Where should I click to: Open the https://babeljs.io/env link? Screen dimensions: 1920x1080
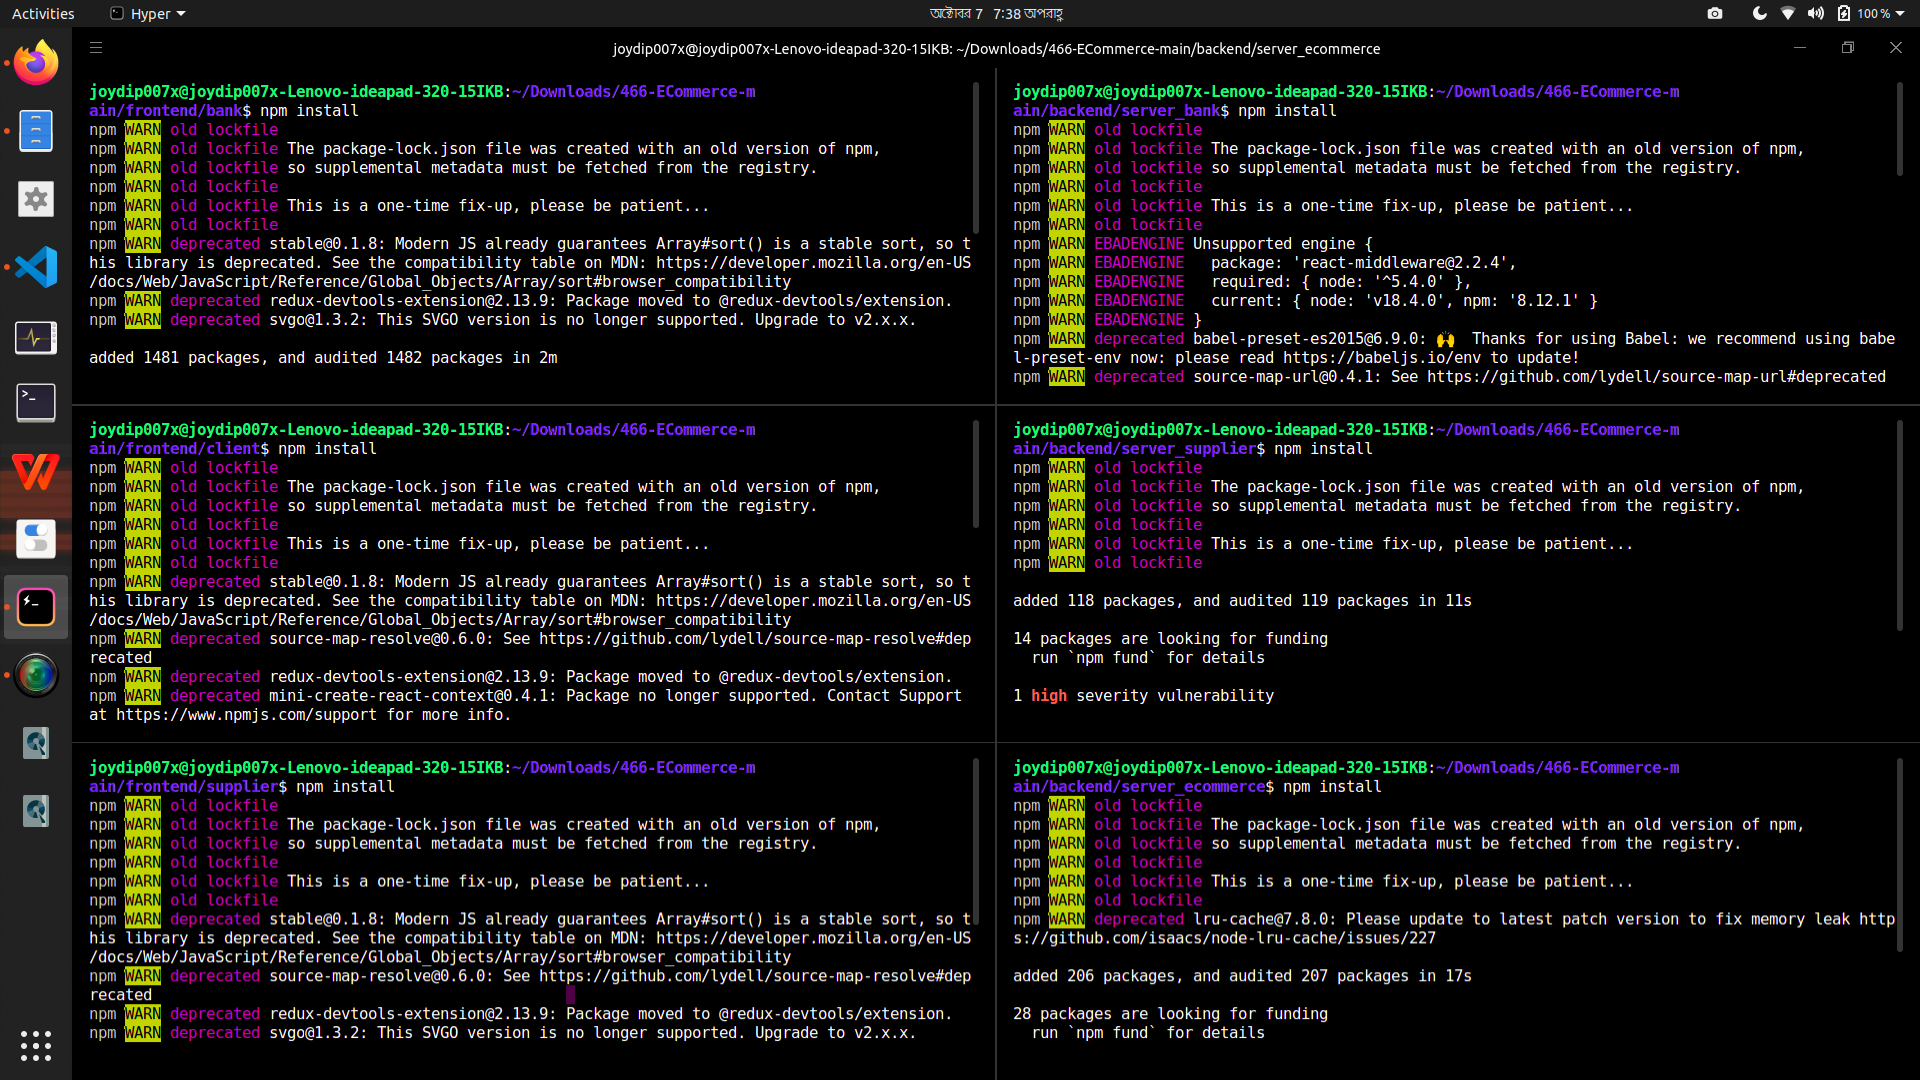[x=1381, y=358]
